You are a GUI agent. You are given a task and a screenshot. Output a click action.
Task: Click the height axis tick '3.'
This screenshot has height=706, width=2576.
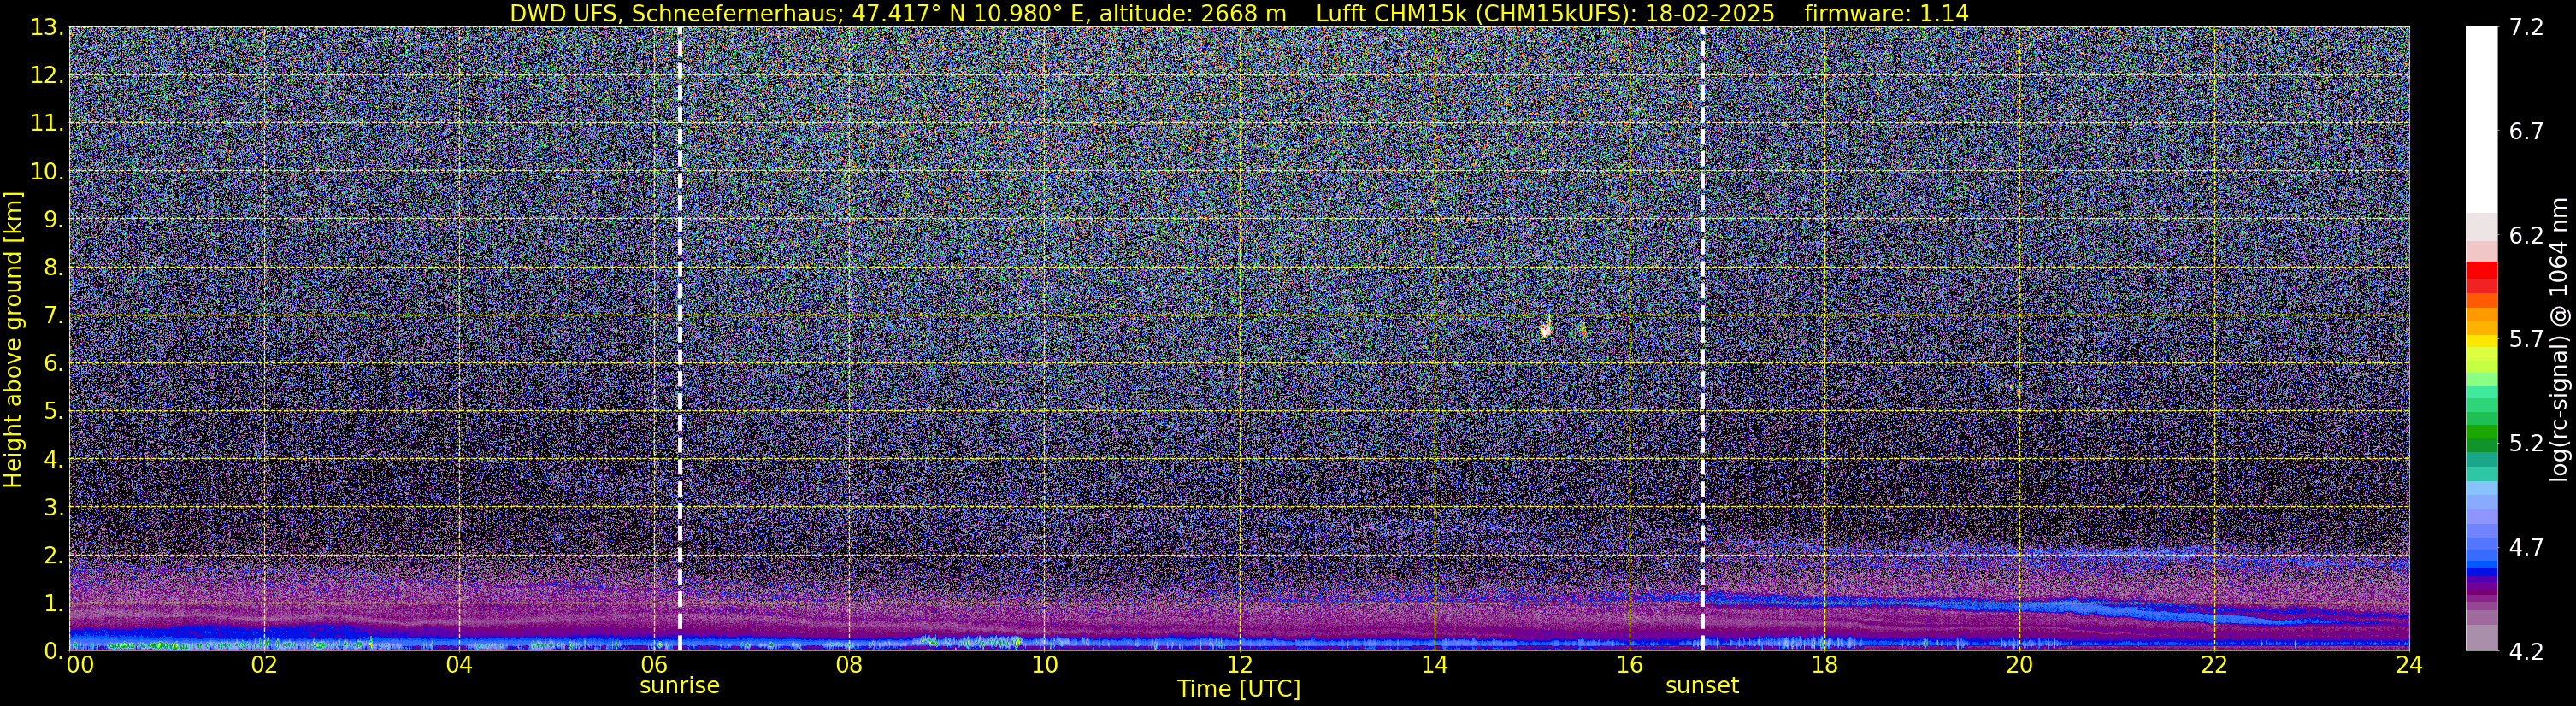pos(54,508)
